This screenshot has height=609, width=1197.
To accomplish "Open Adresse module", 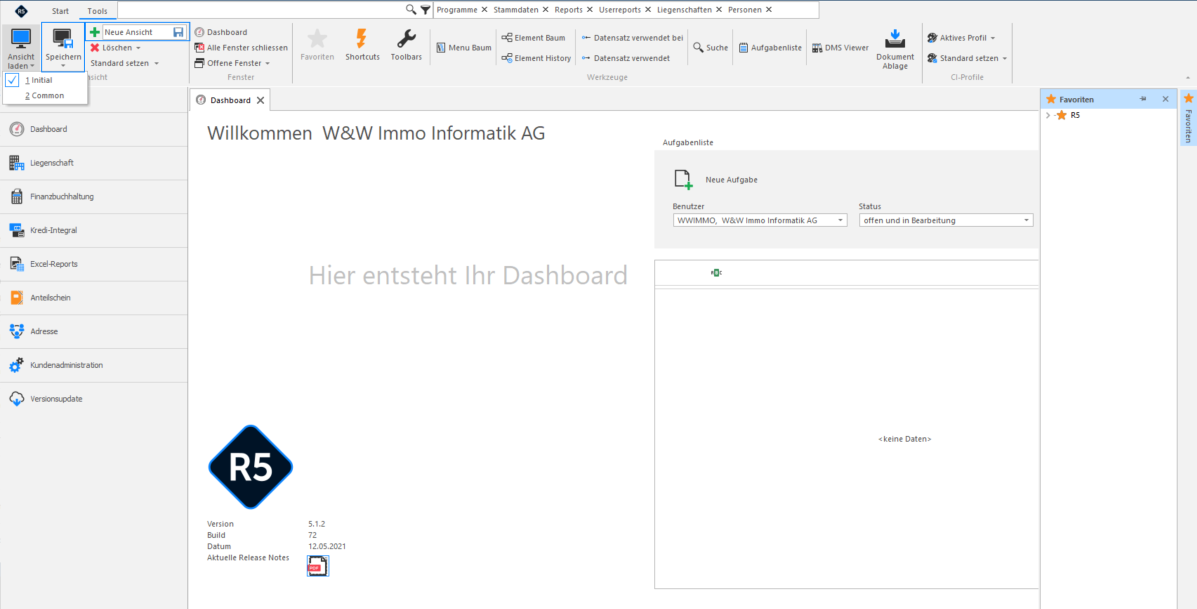I will click(x=94, y=331).
